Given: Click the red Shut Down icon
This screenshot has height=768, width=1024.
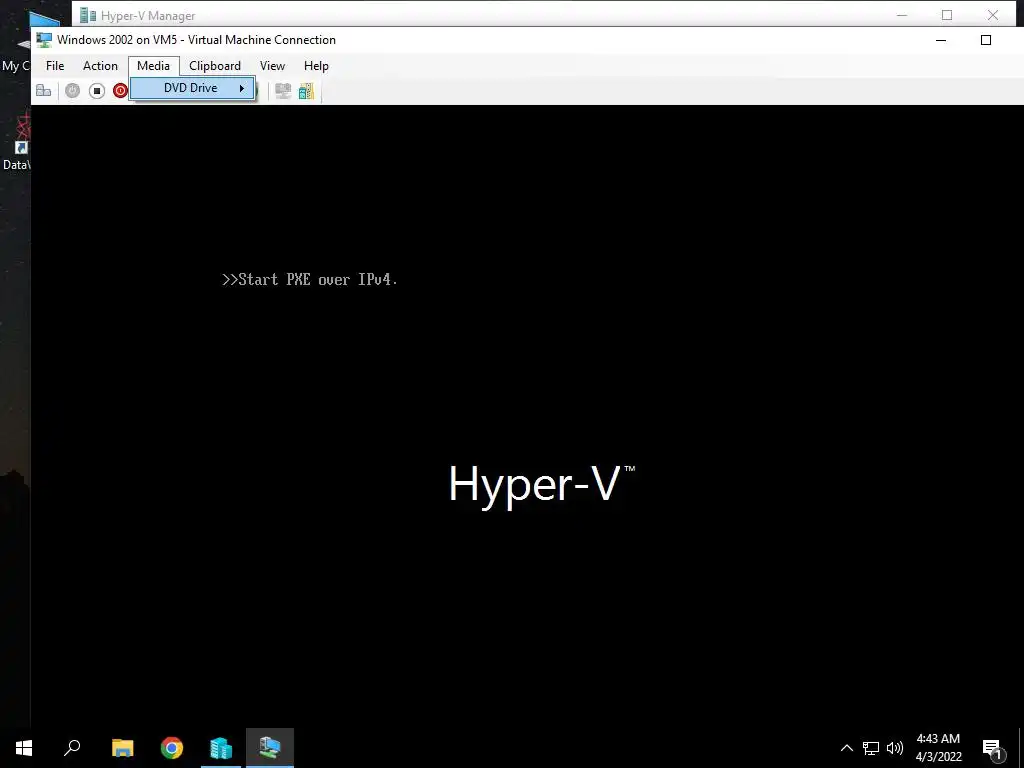Looking at the screenshot, I should (120, 91).
